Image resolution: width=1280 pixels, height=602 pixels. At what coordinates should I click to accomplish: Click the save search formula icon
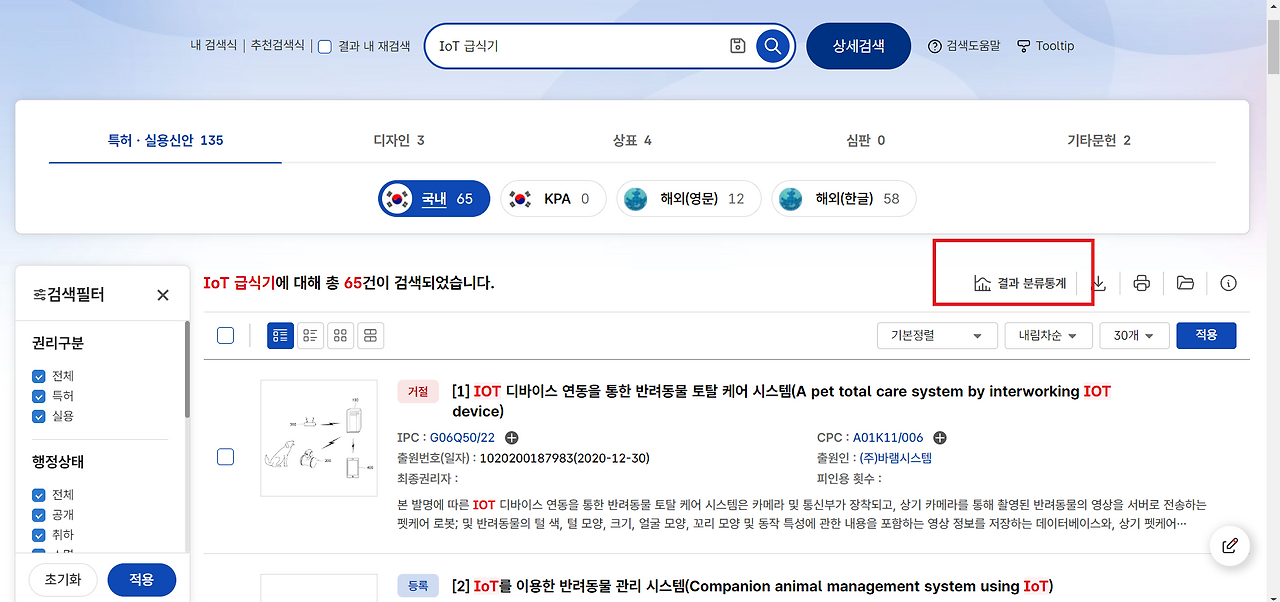(737, 45)
